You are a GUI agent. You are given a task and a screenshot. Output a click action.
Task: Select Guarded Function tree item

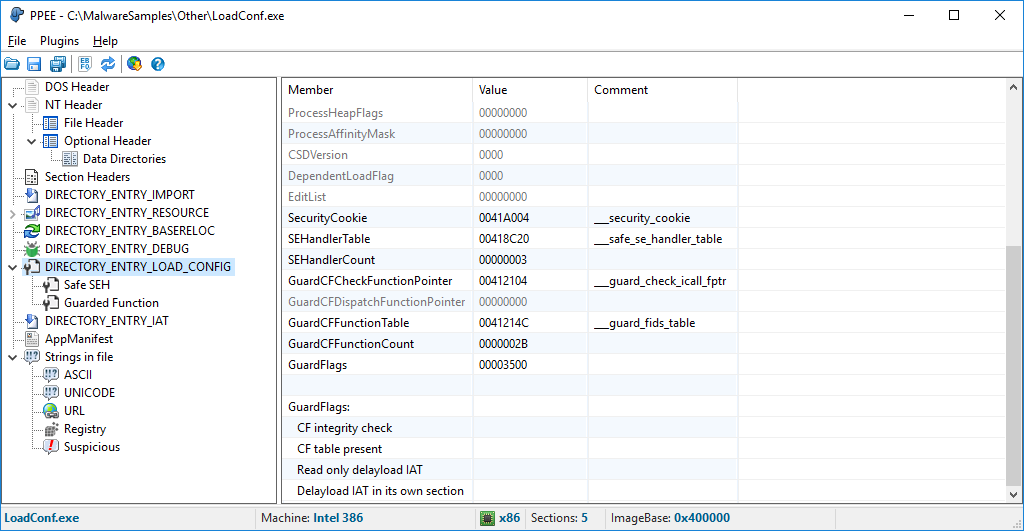(111, 303)
